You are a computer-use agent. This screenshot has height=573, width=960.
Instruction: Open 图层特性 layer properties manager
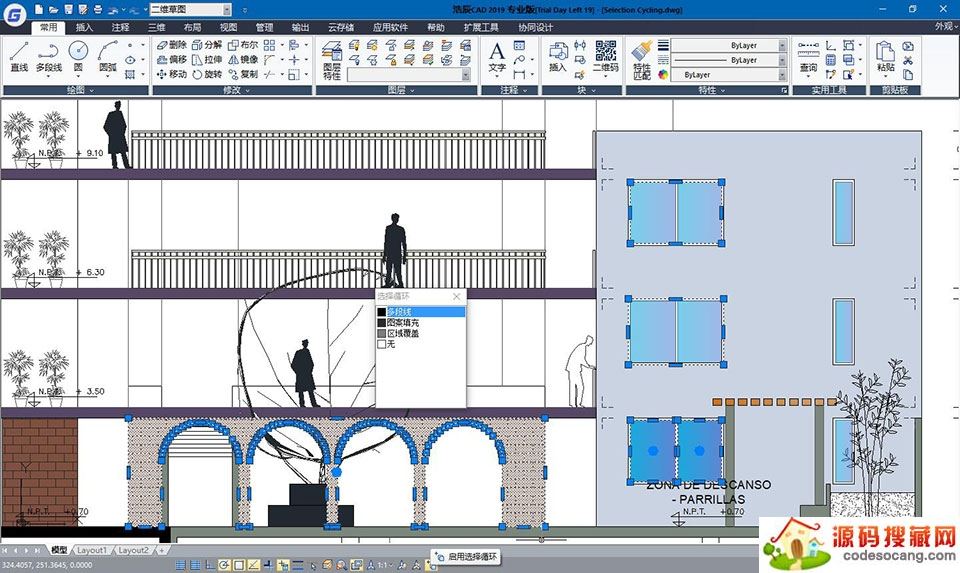332,60
